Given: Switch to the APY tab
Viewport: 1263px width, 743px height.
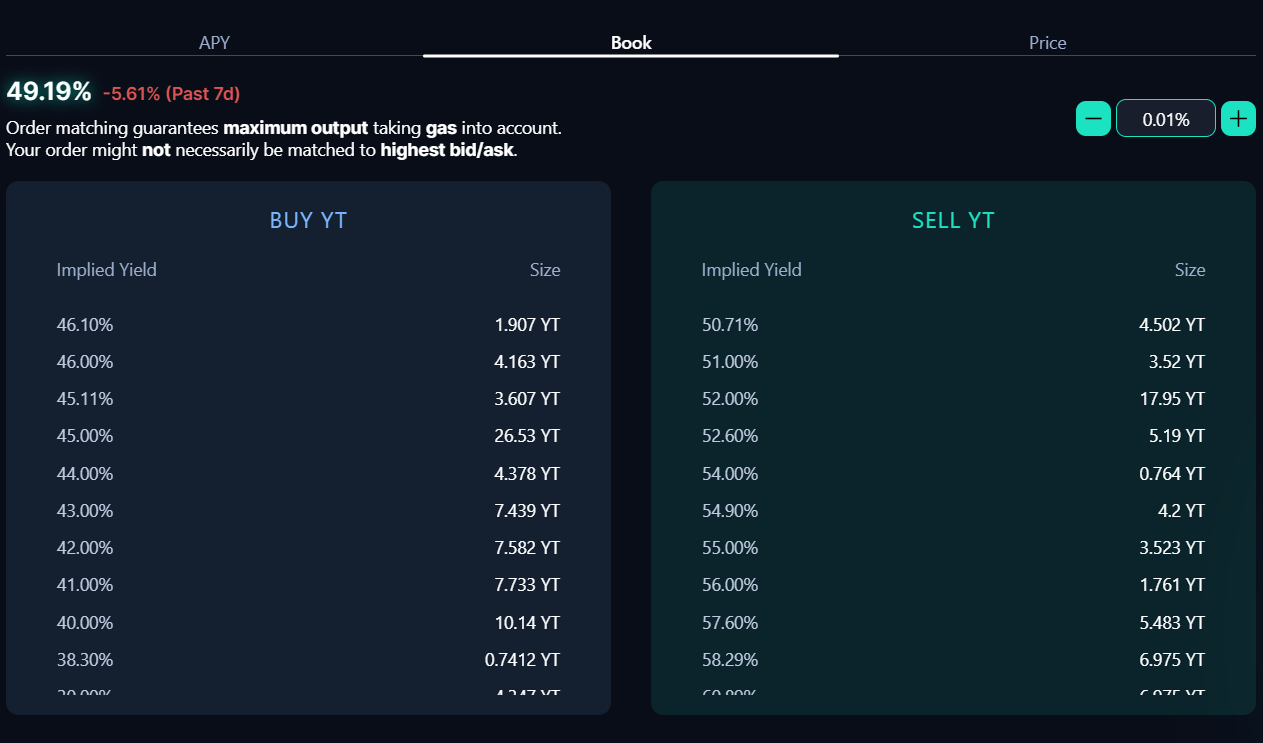Looking at the screenshot, I should (214, 43).
